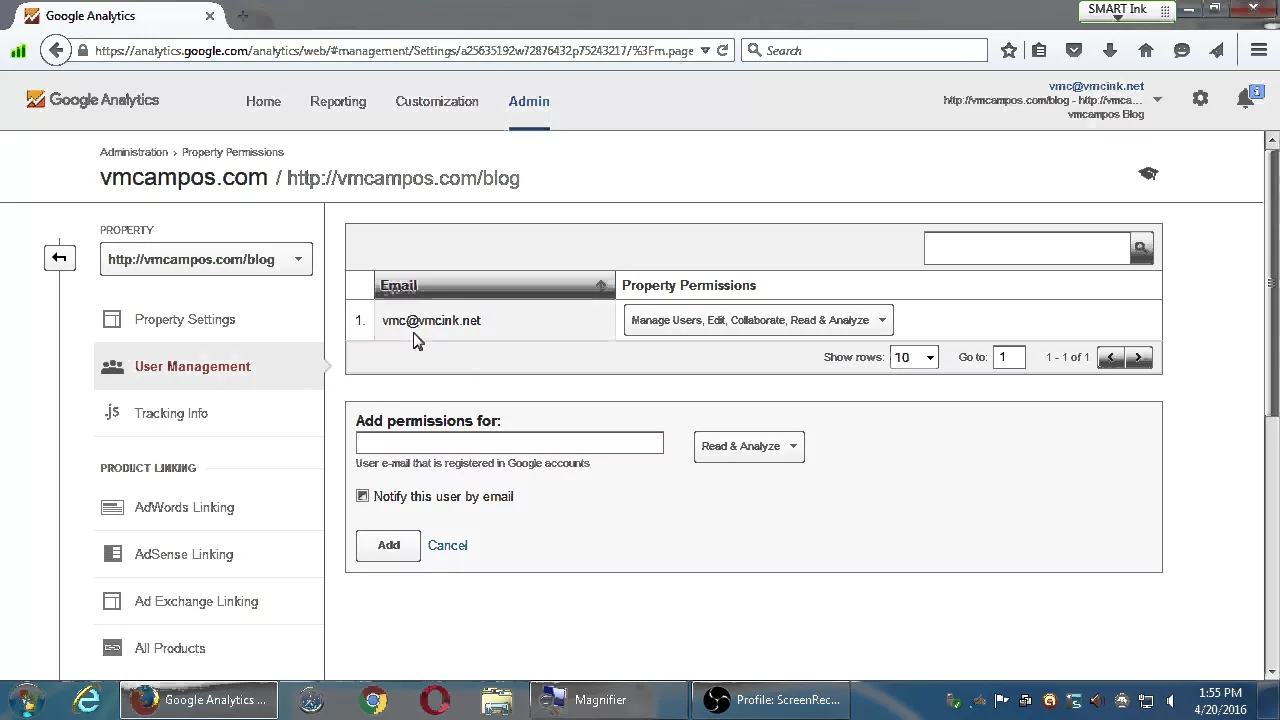Click the Go to page number field
Image resolution: width=1280 pixels, height=720 pixels.
click(1009, 357)
